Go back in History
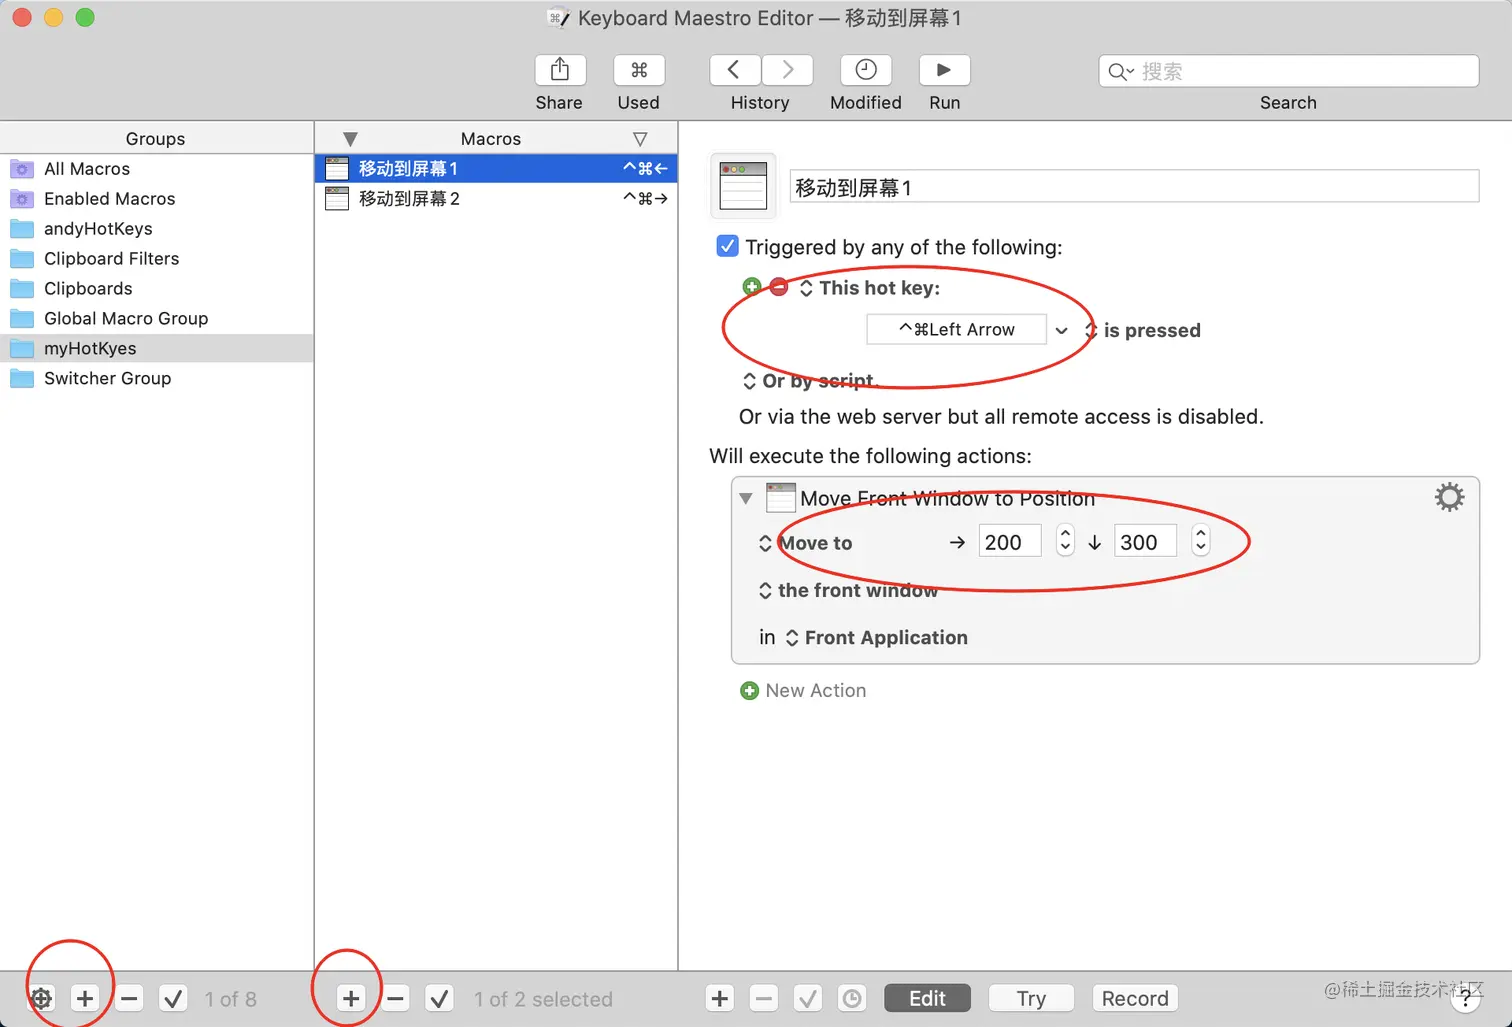Image resolution: width=1512 pixels, height=1027 pixels. (734, 70)
